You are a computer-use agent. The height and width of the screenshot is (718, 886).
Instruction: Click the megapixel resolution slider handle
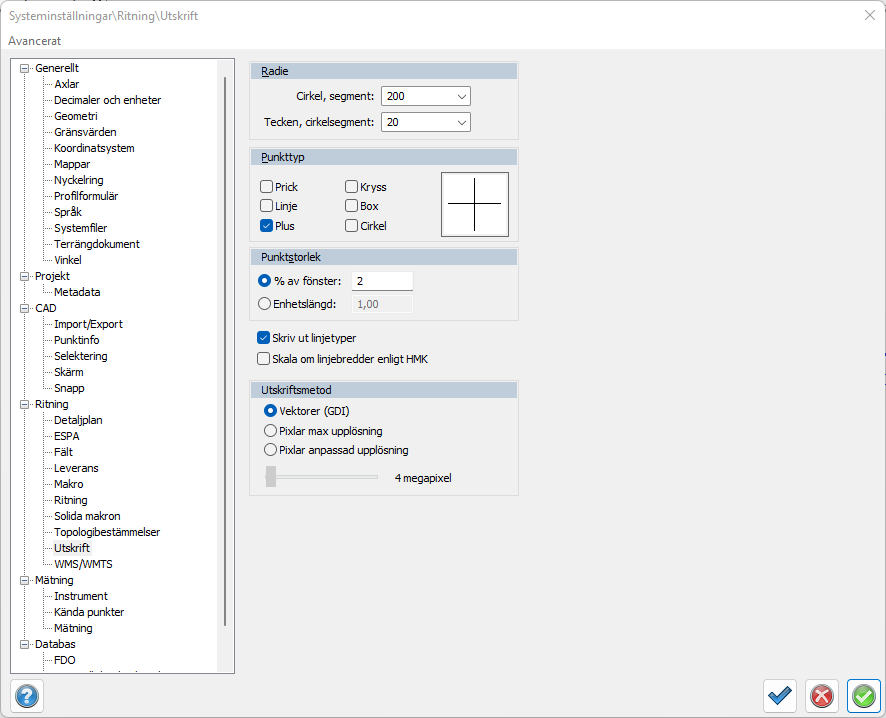tap(271, 478)
